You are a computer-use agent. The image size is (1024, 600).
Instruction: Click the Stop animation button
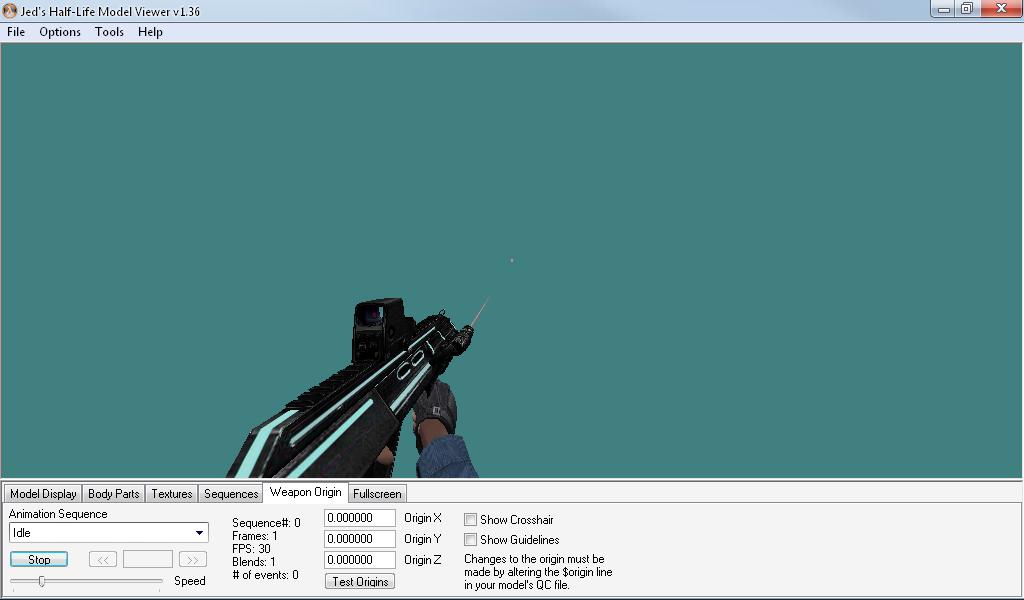[39, 560]
